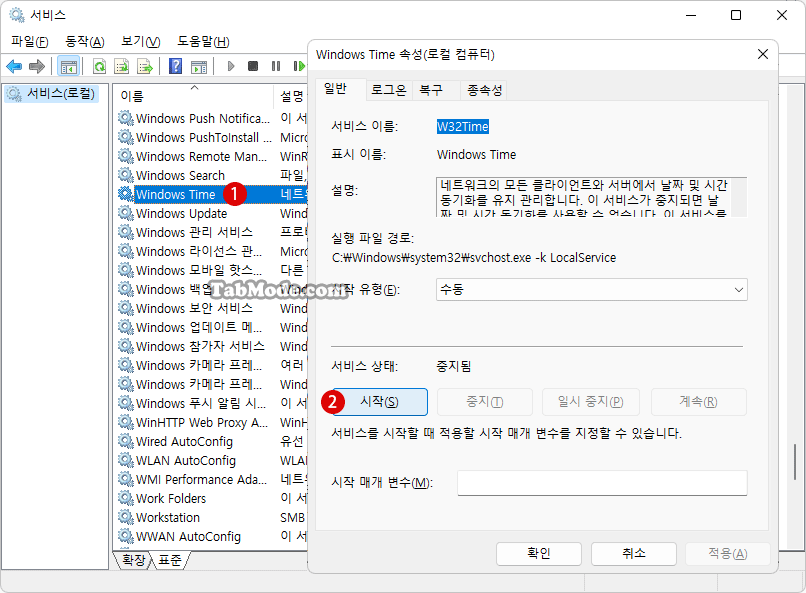This screenshot has width=806, height=593.
Task: Click the 시작 매개 변수 input field
Action: click(602, 483)
